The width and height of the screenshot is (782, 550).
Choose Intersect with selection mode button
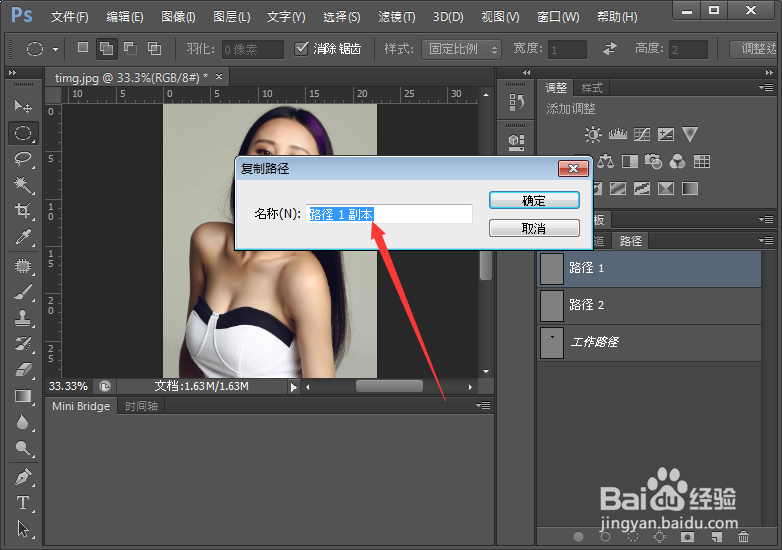point(155,48)
